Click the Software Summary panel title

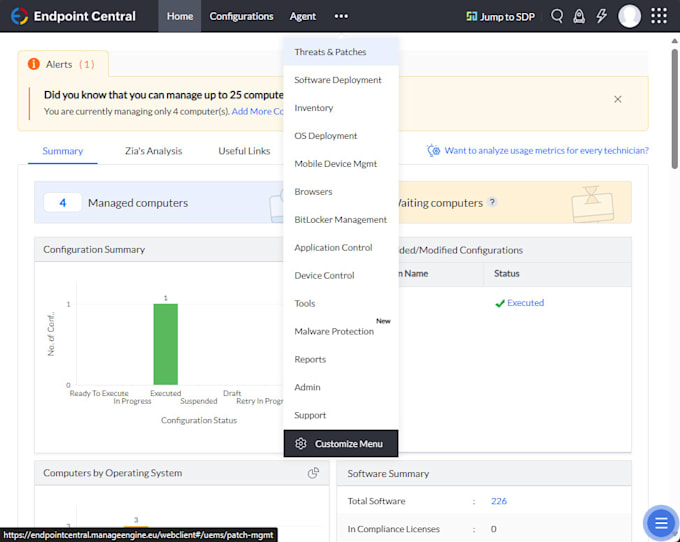pos(388,473)
